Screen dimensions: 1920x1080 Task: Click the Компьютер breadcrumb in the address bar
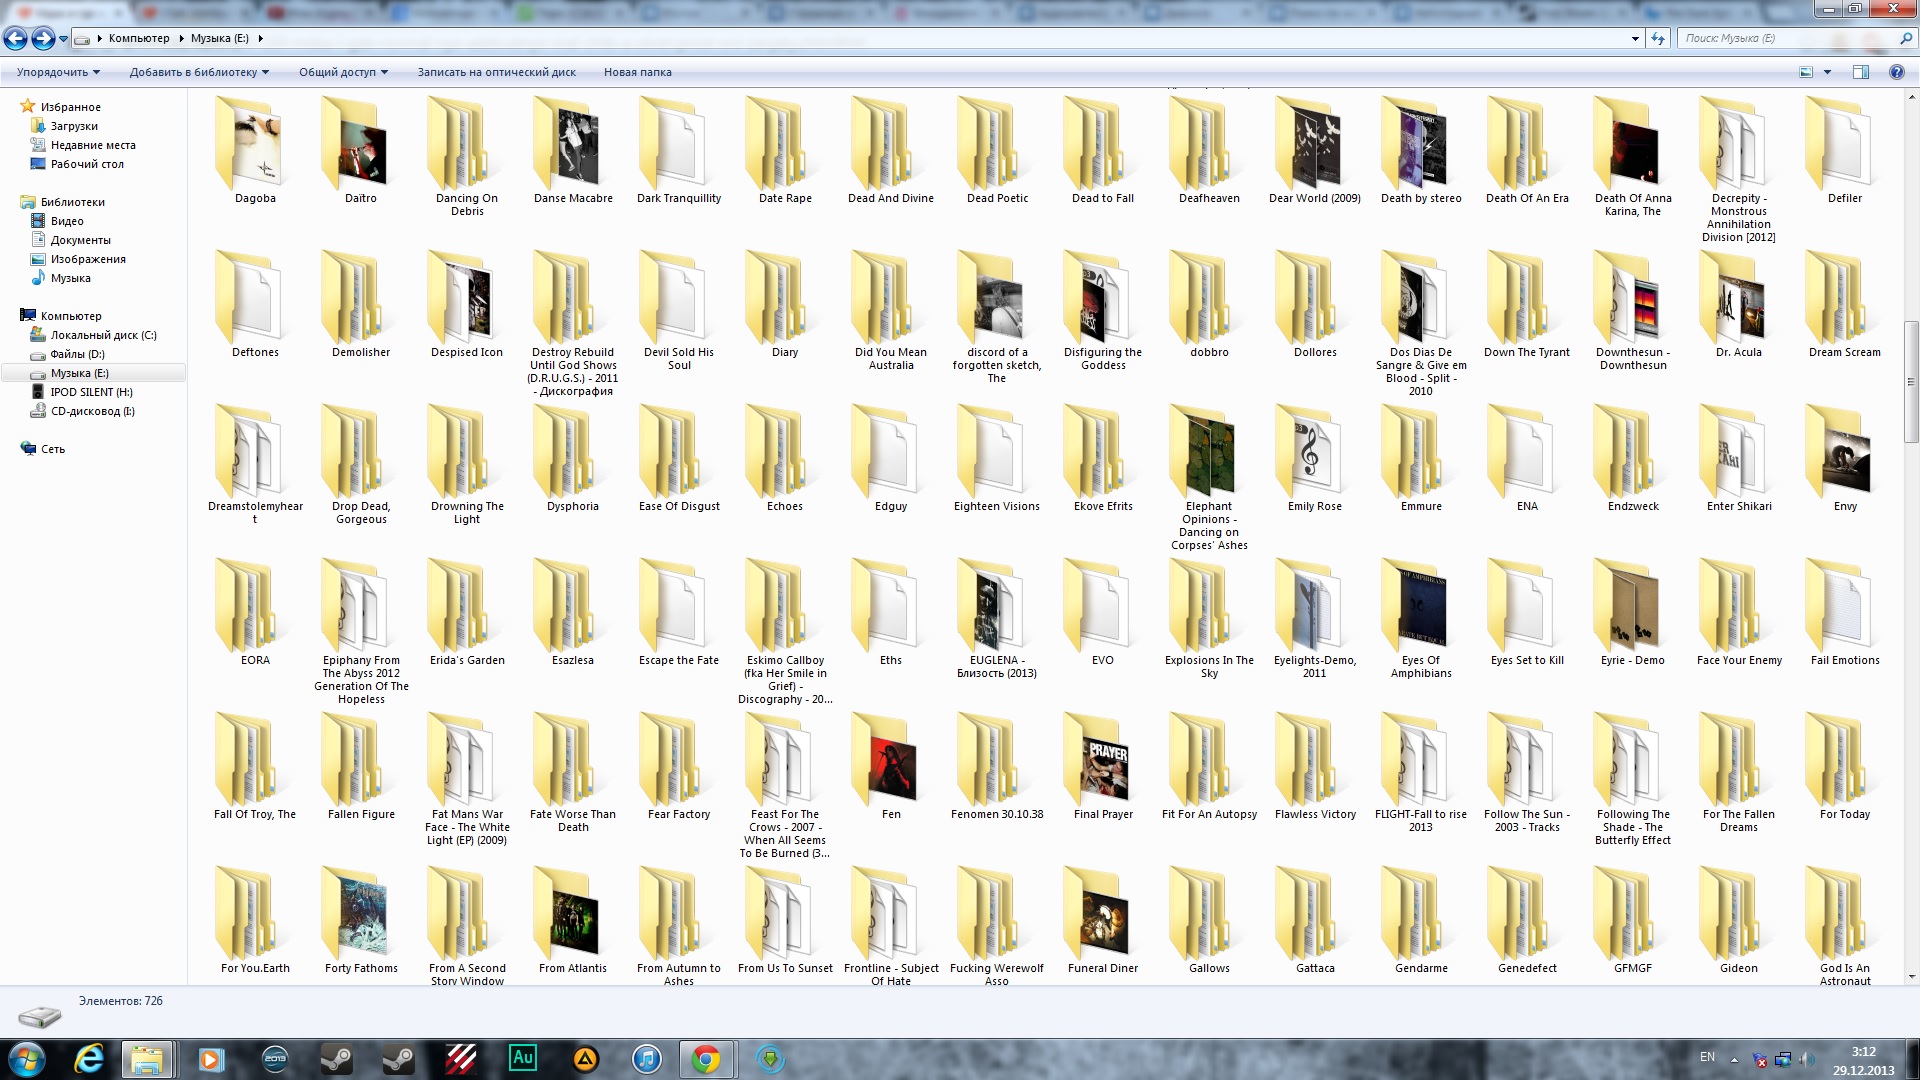[x=139, y=38]
